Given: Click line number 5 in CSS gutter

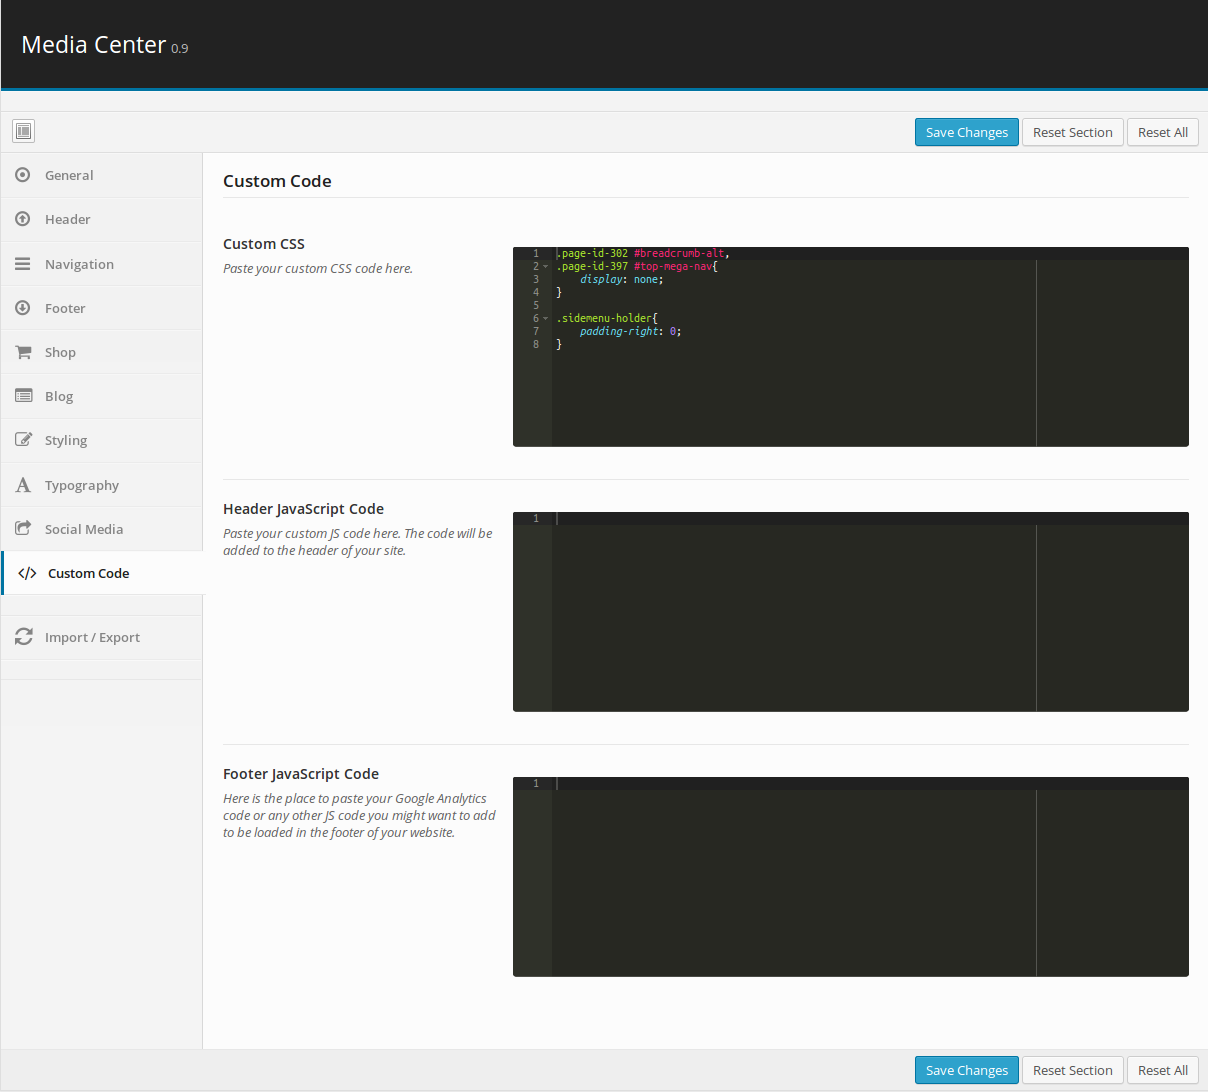Looking at the screenshot, I should coord(536,306).
